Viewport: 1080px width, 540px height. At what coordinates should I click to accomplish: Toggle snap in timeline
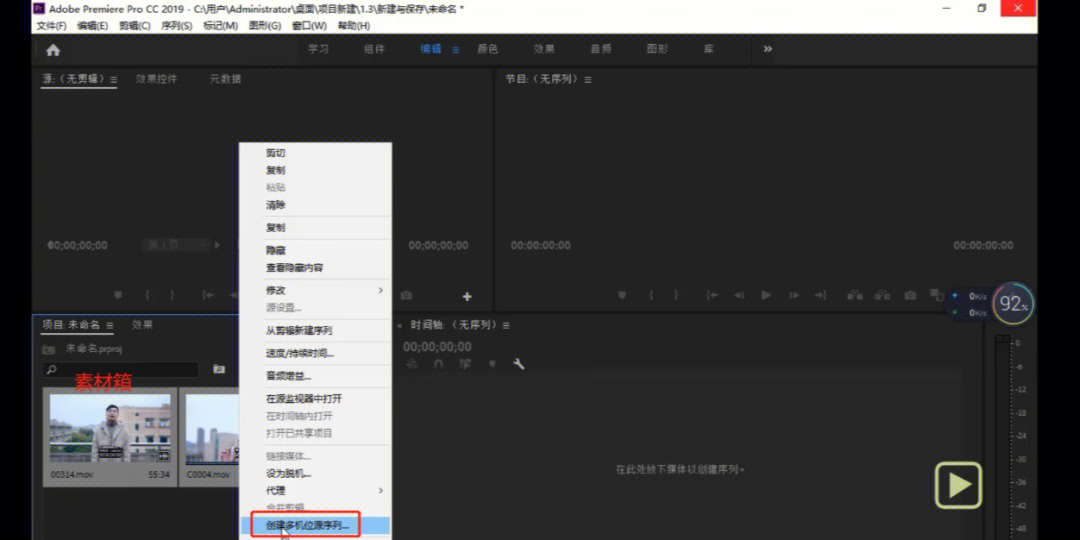coord(438,364)
